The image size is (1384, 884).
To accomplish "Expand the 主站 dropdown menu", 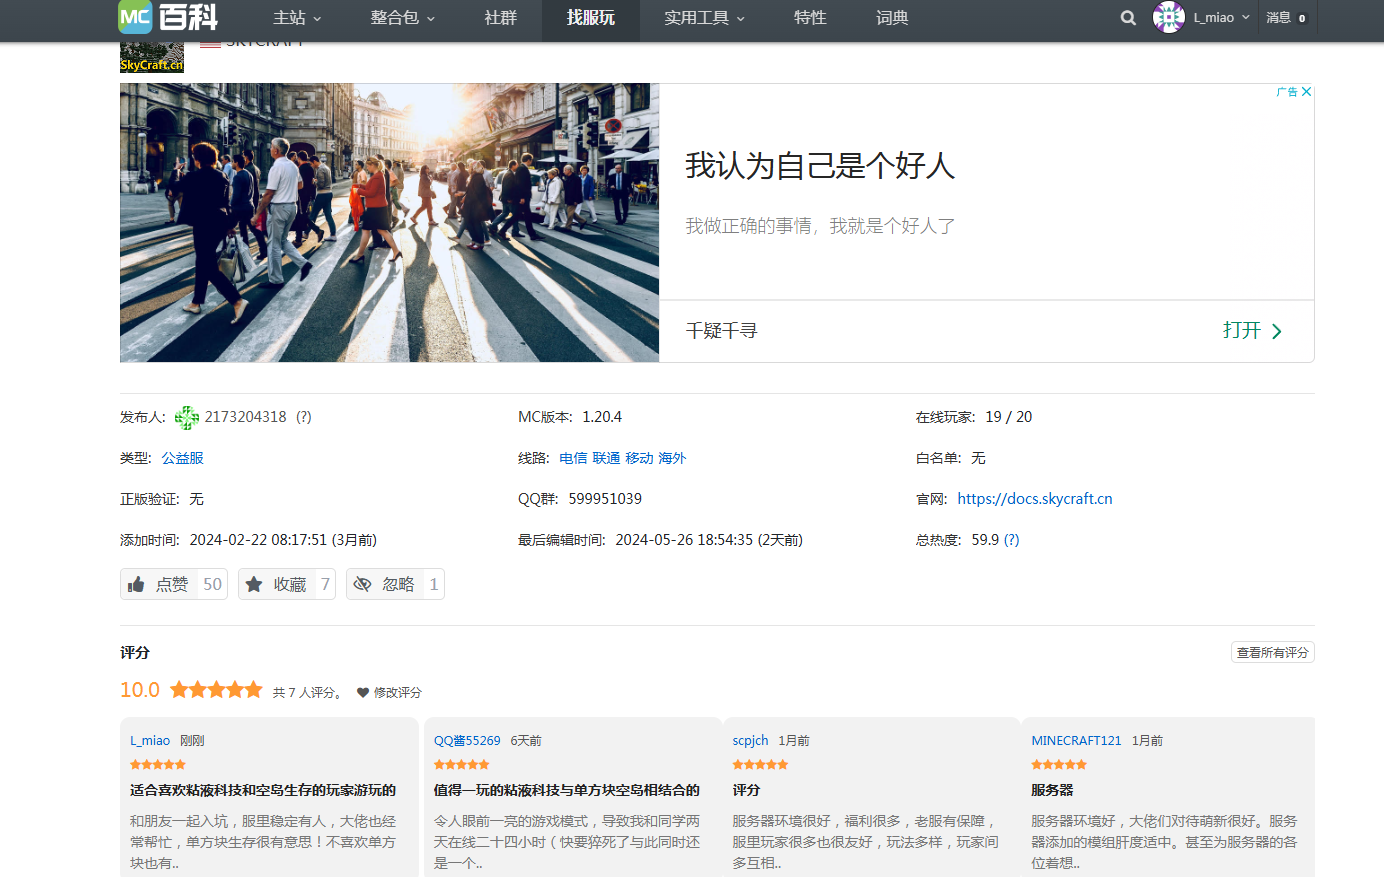I will coord(297,18).
